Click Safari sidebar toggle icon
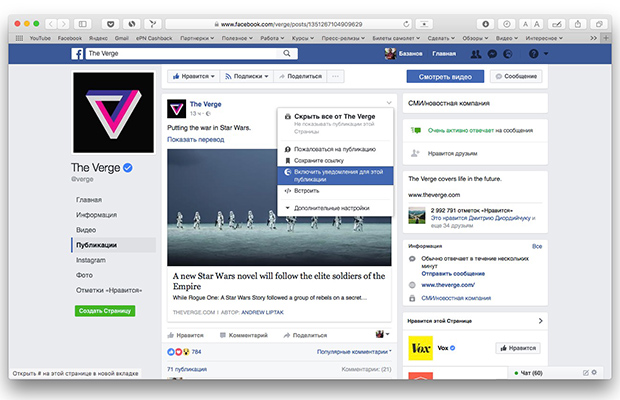The image size is (620, 400). click(83, 24)
